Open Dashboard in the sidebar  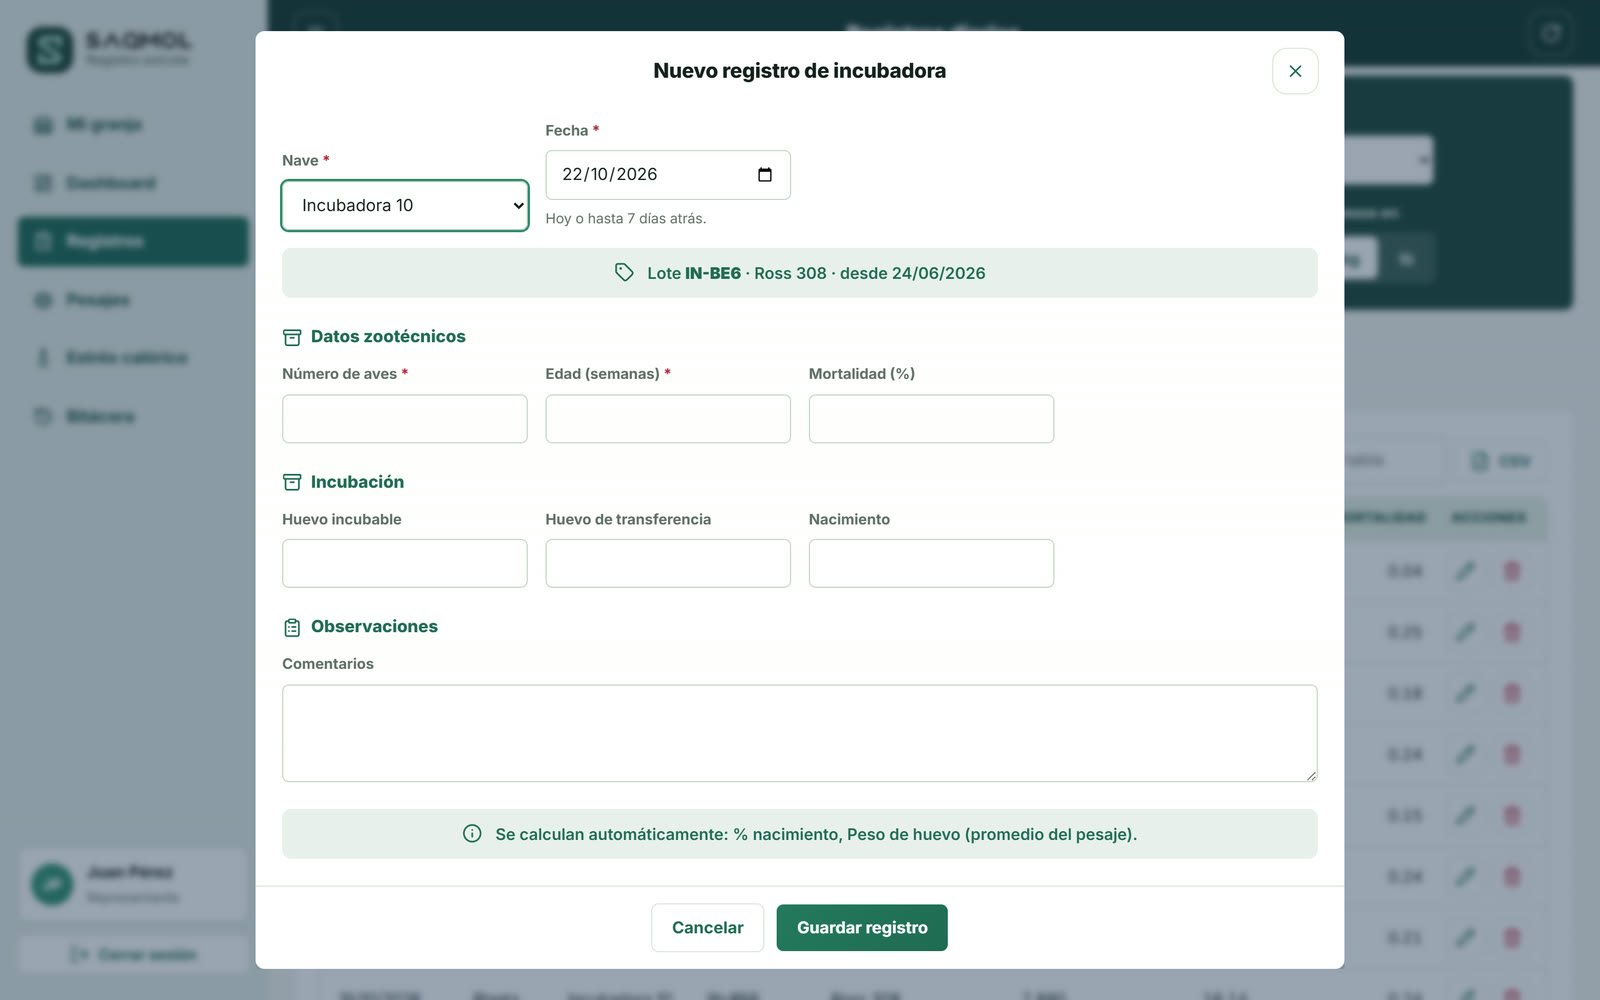tap(133, 183)
